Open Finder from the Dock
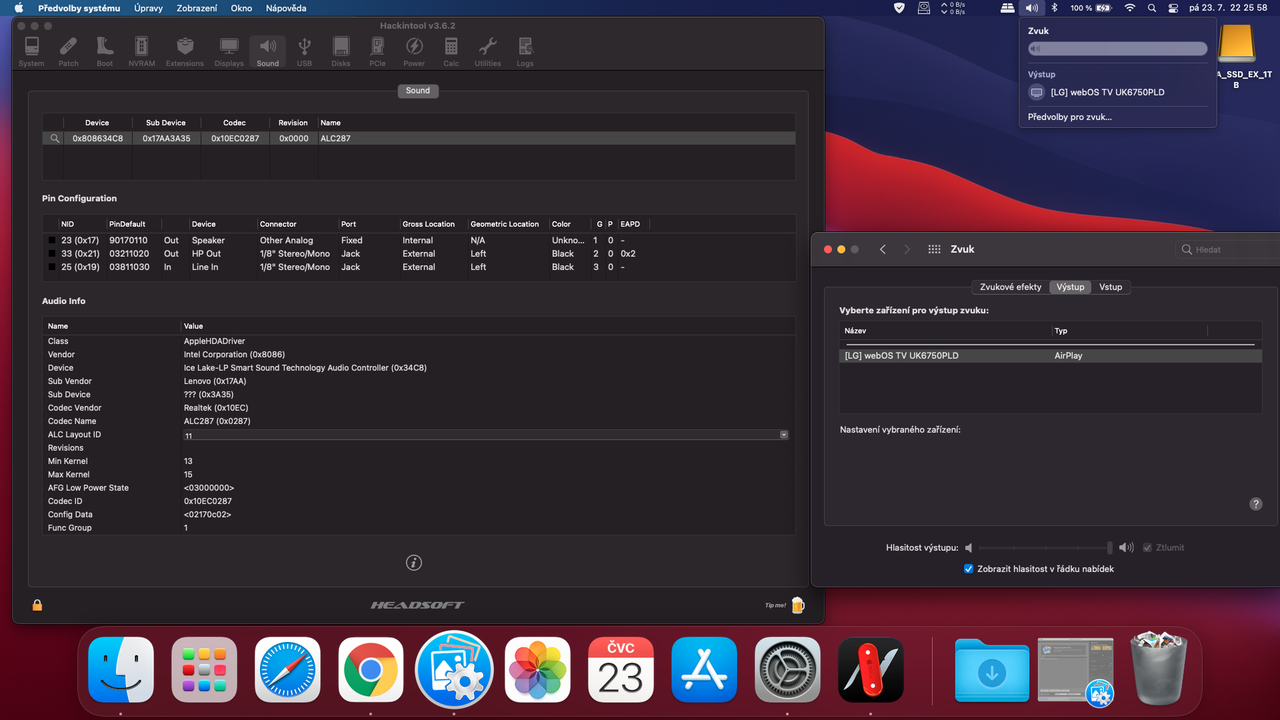 [x=120, y=669]
